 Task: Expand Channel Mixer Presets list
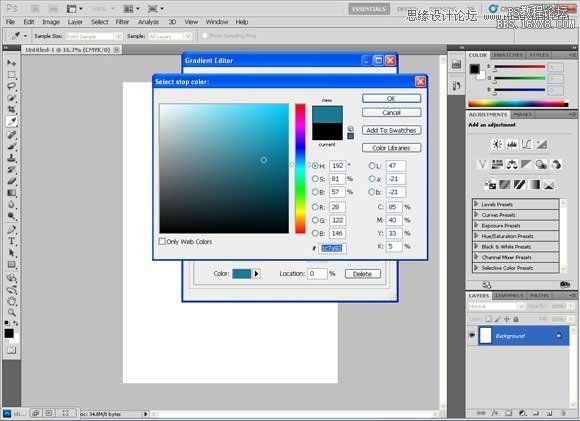pyautogui.click(x=477, y=257)
